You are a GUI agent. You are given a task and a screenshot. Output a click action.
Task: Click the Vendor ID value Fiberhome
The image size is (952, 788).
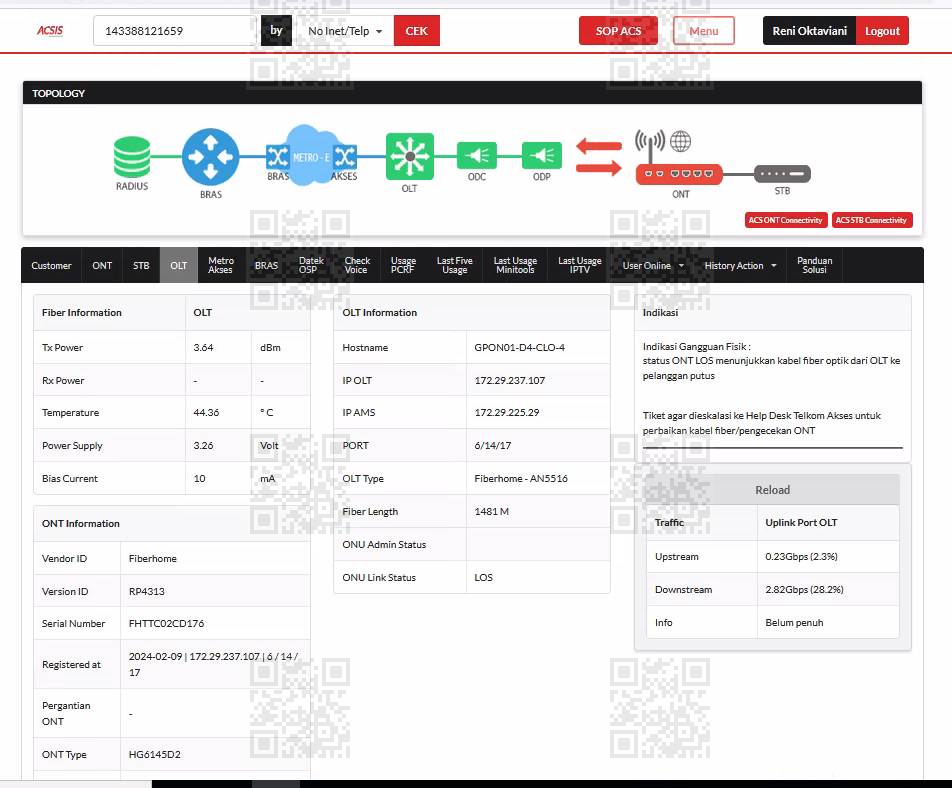152,559
